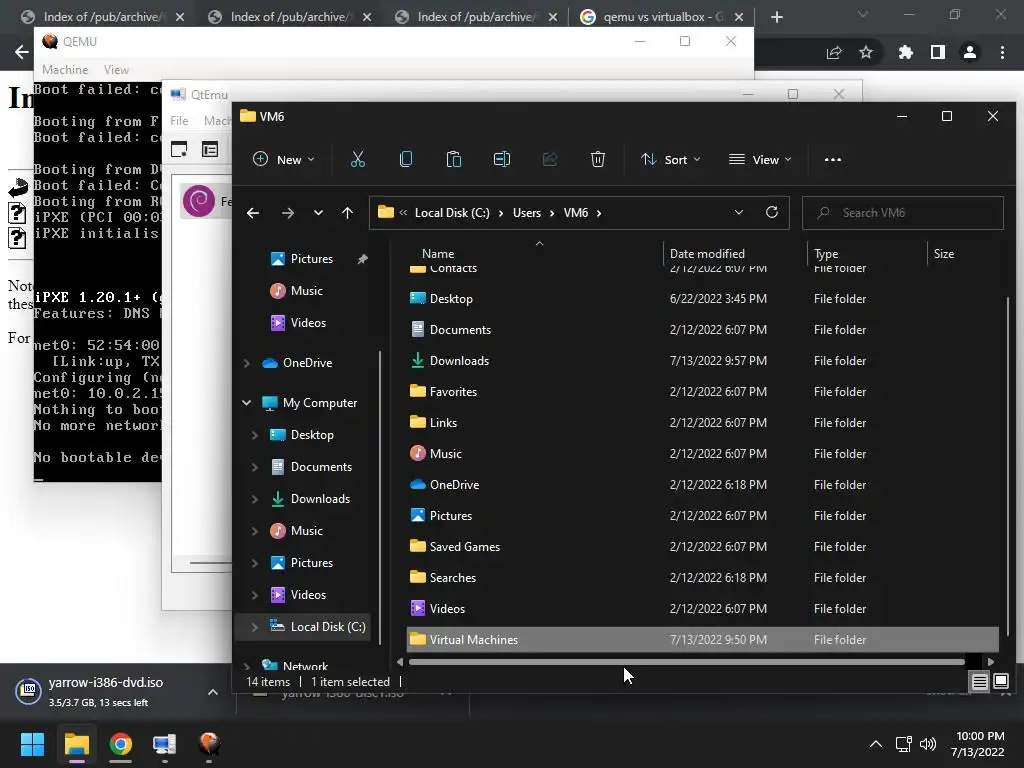Click the Cut icon in Explorer toolbar
The width and height of the screenshot is (1024, 768).
click(357, 159)
